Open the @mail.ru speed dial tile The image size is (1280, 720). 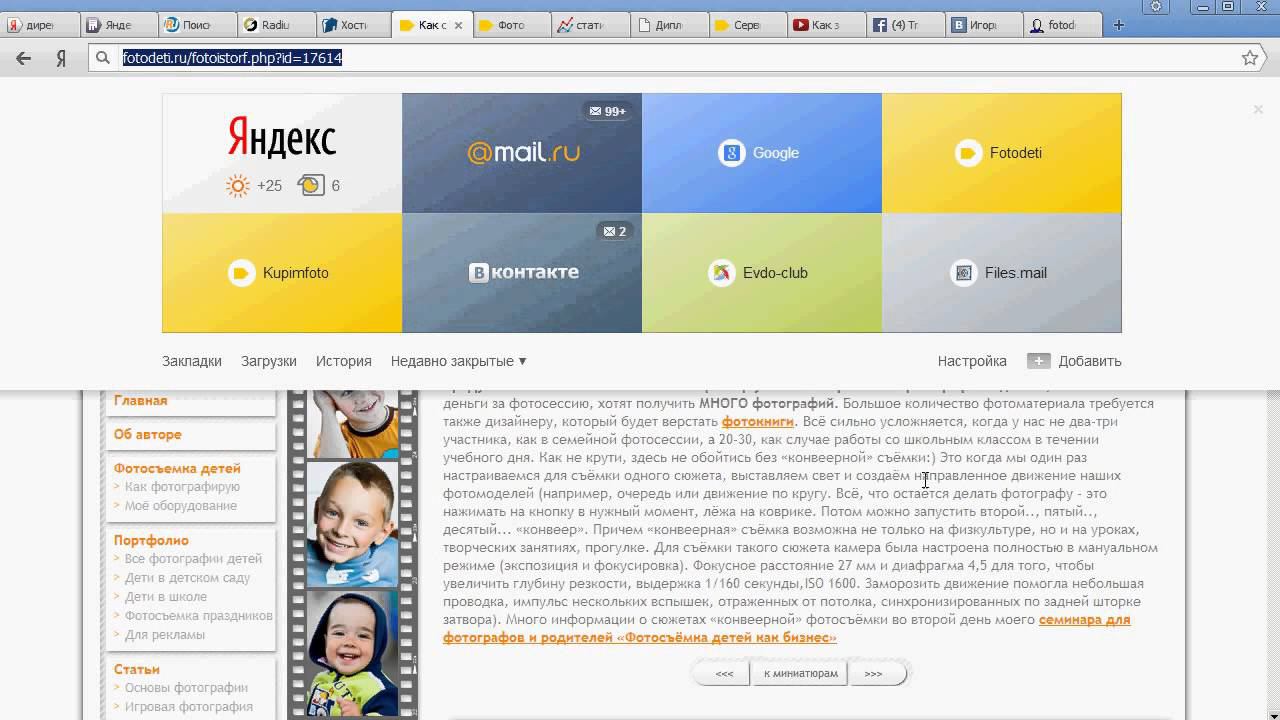click(522, 153)
